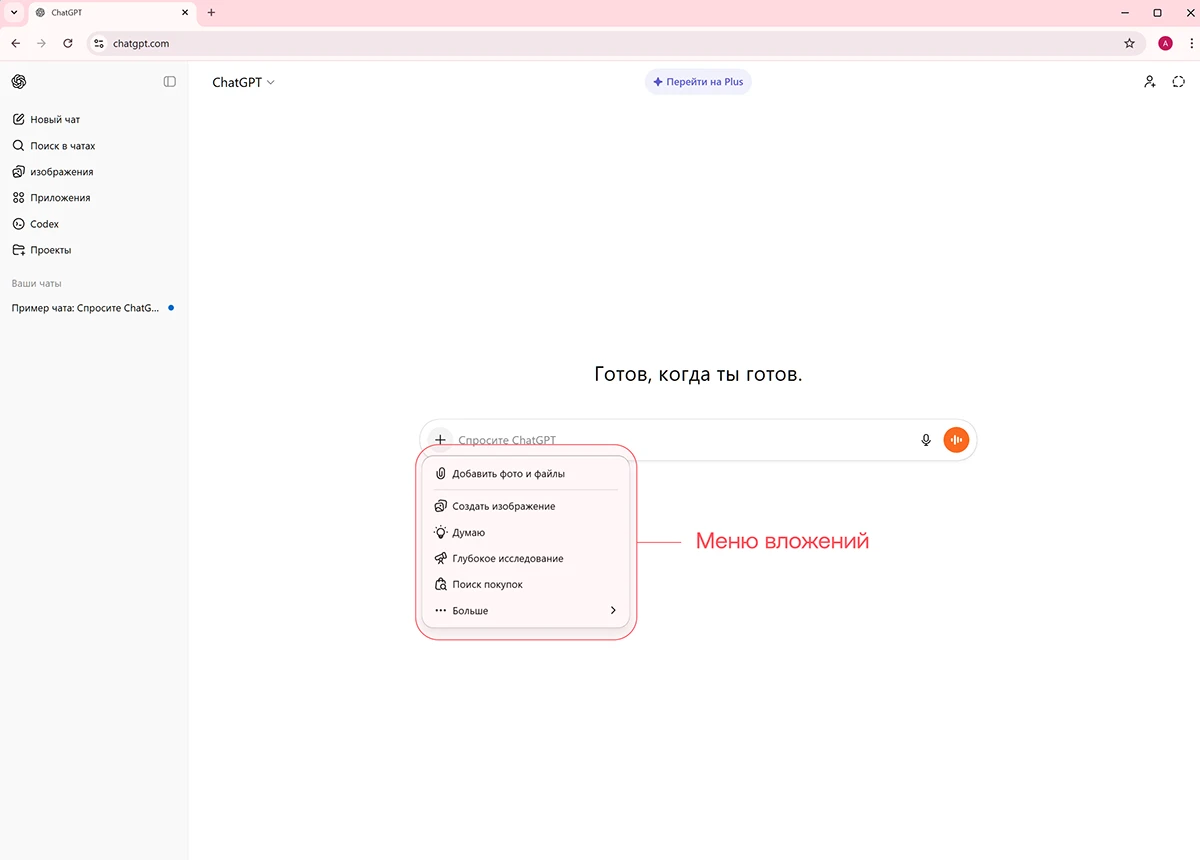The width and height of the screenshot is (1200, 860).
Task: Open the temporary chat icon at top right
Action: point(1179,82)
